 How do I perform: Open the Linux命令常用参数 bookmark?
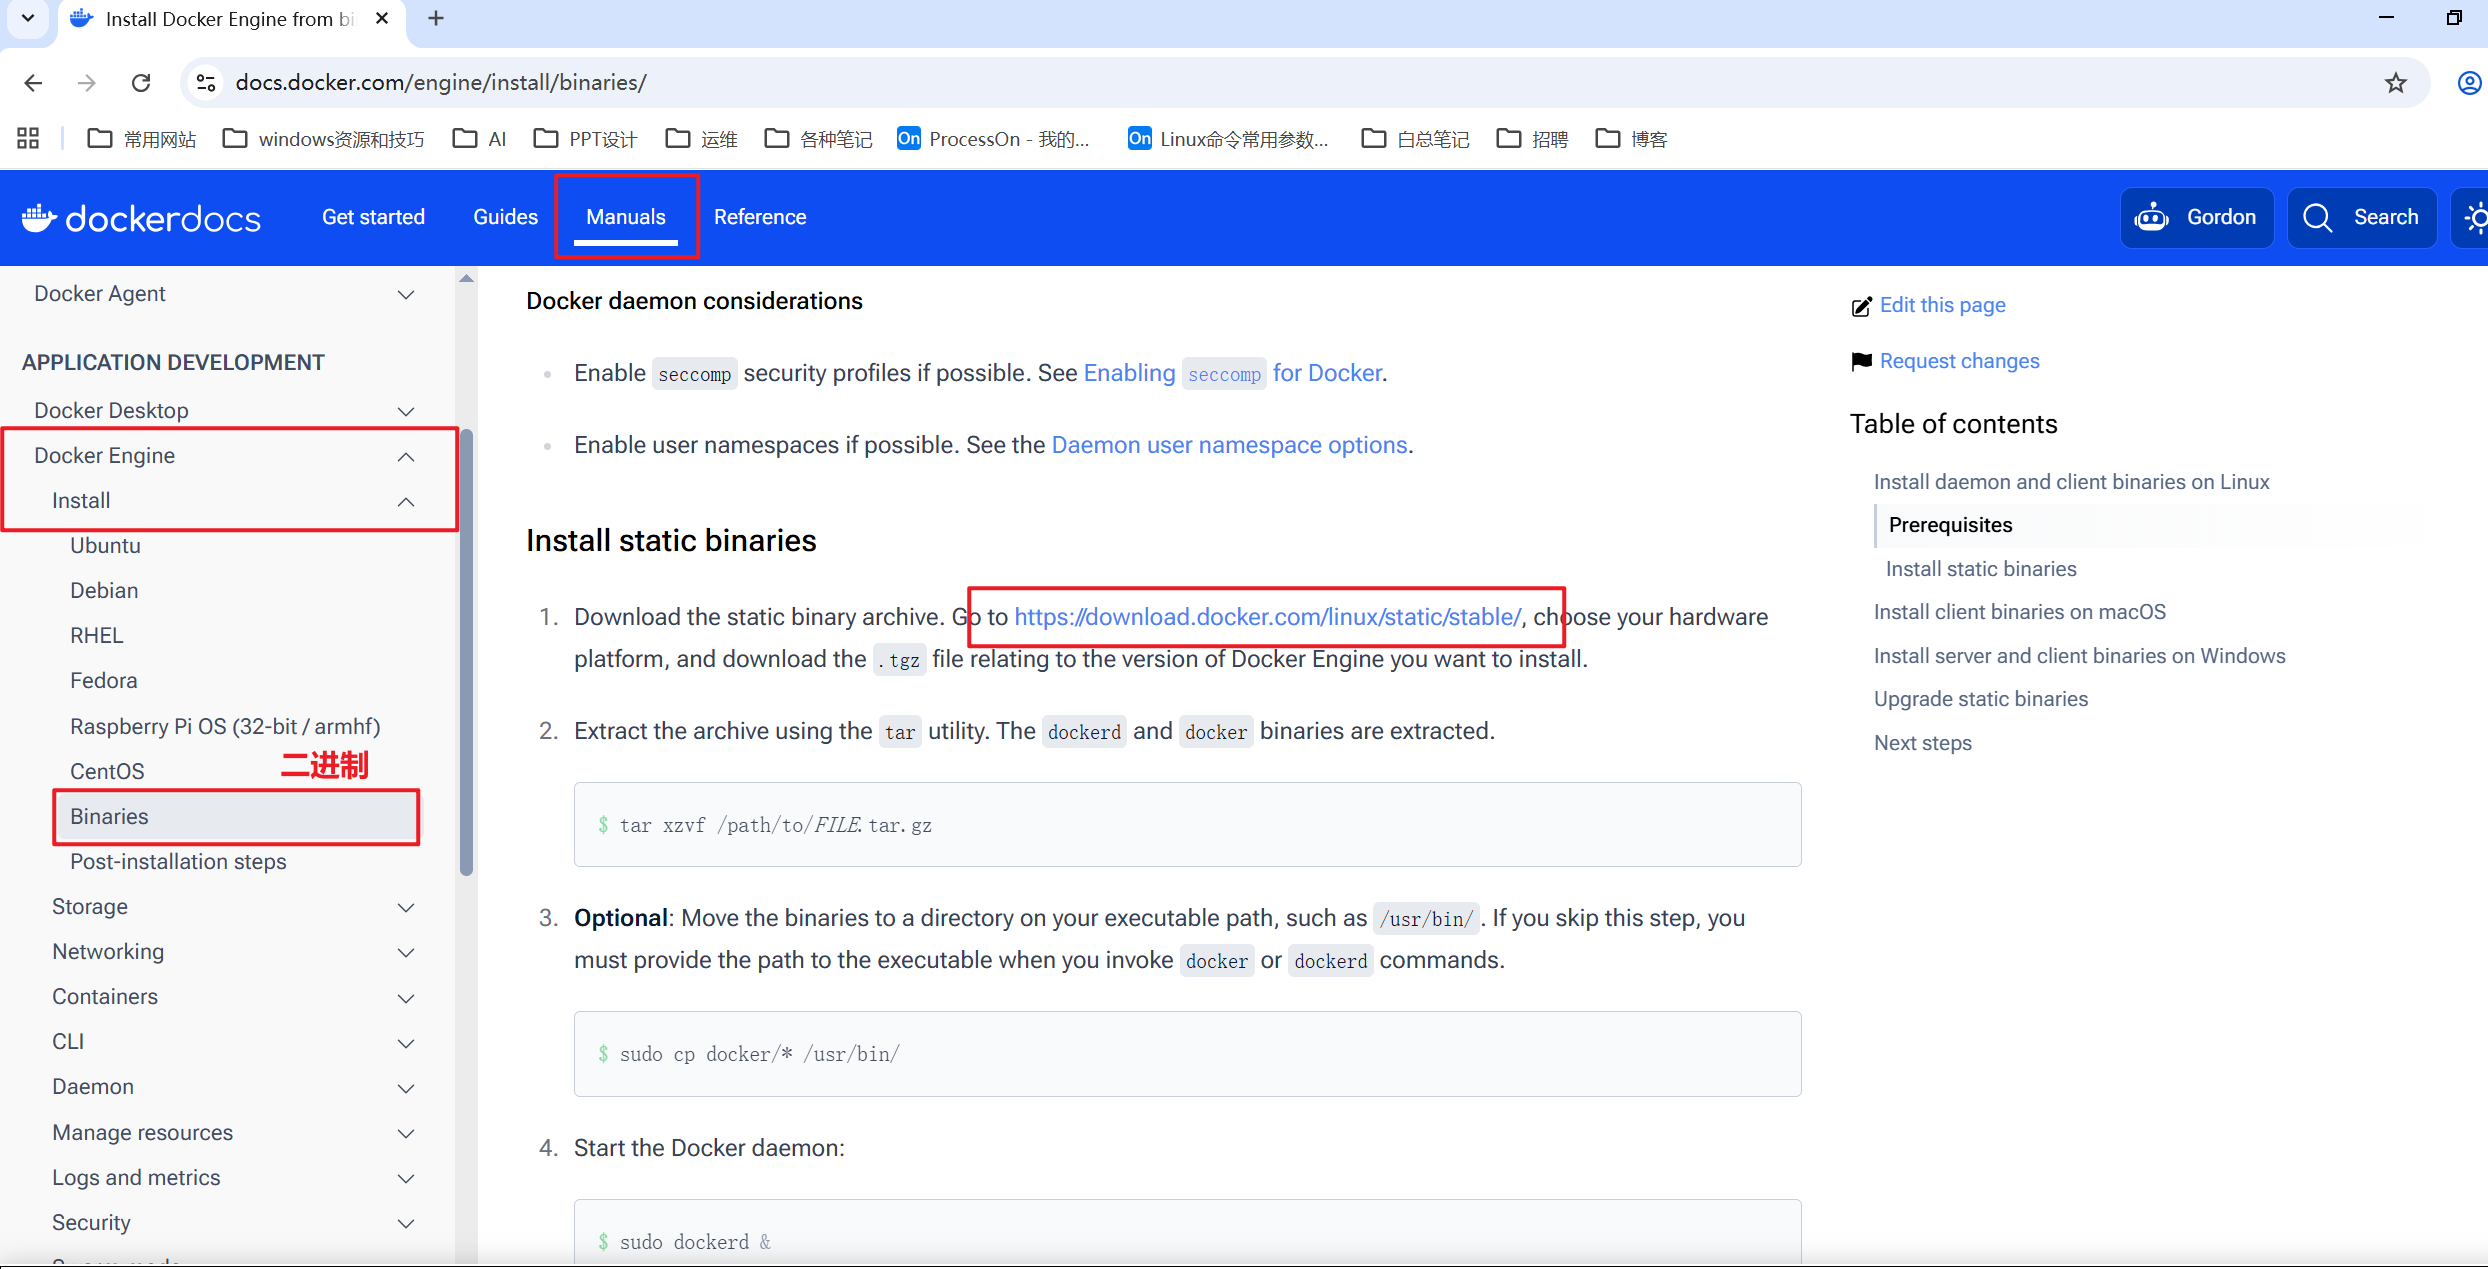[1229, 139]
